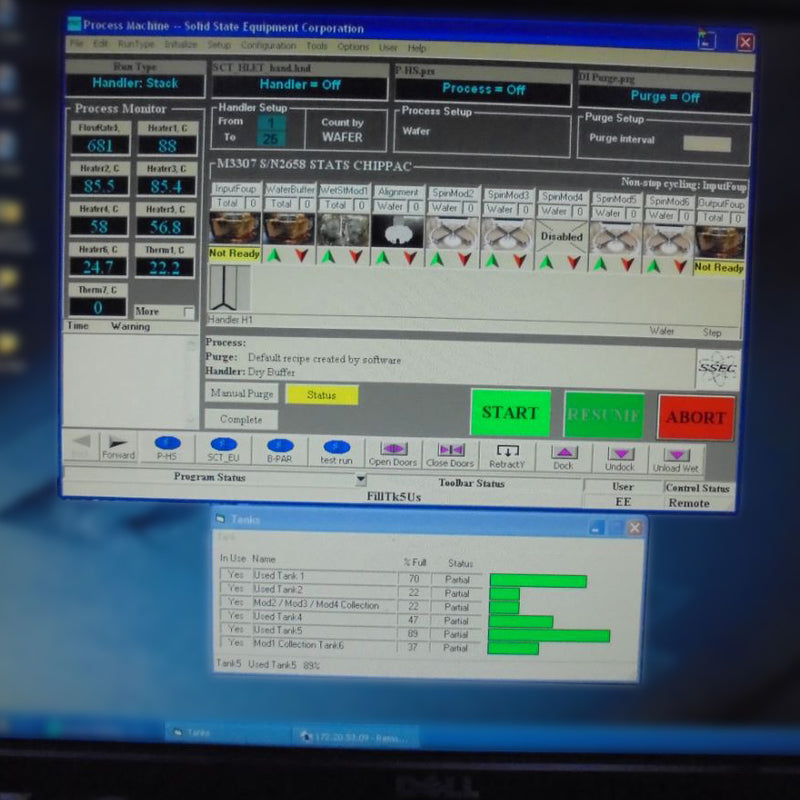This screenshot has height=800, width=800.
Task: Click the red down arrow under WaferBuffer
Action: pyautogui.click(x=302, y=255)
